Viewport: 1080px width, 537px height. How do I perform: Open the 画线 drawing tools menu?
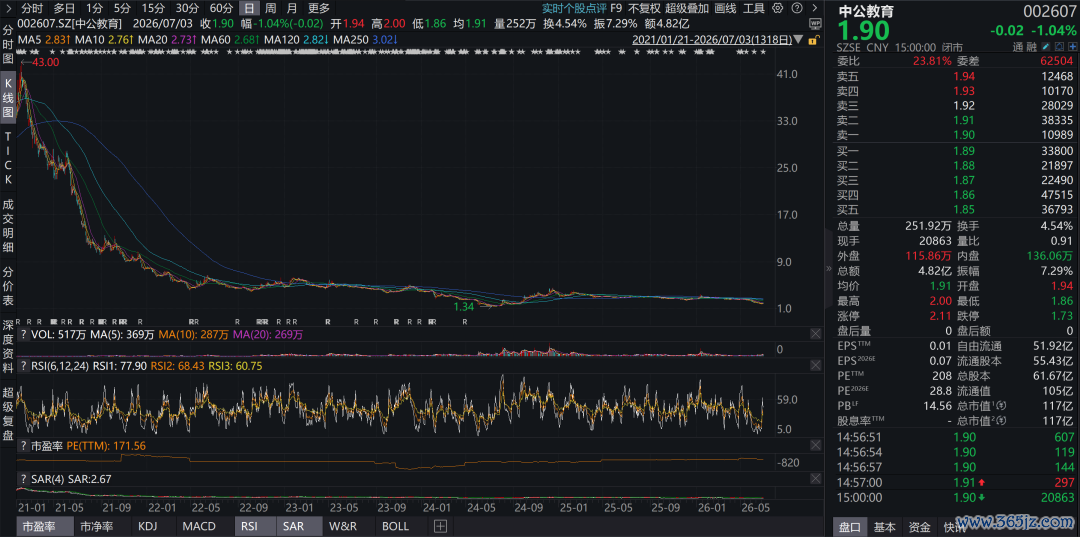pyautogui.click(x=725, y=9)
